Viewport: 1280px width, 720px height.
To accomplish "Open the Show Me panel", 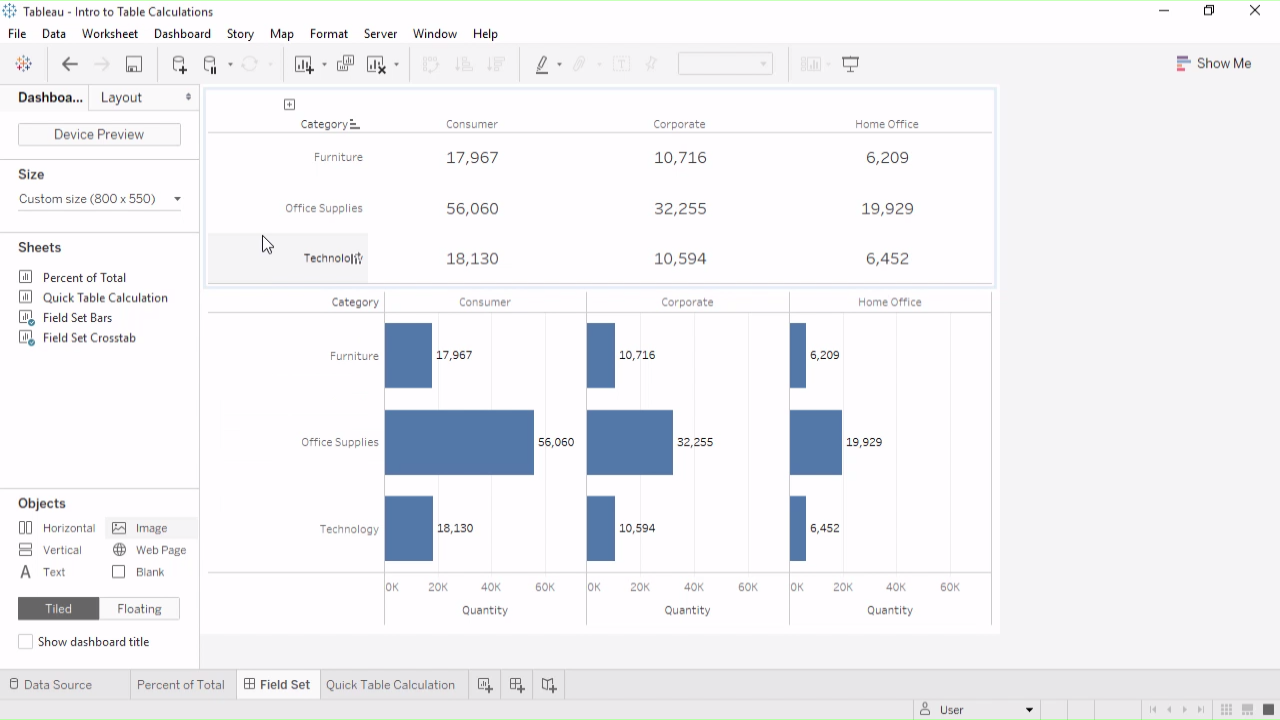I will [1213, 63].
